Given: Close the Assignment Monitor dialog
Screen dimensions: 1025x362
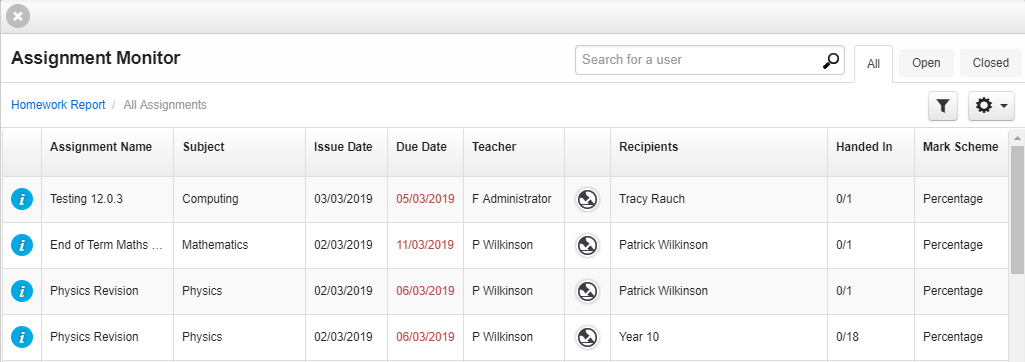Looking at the screenshot, I should coord(18,16).
